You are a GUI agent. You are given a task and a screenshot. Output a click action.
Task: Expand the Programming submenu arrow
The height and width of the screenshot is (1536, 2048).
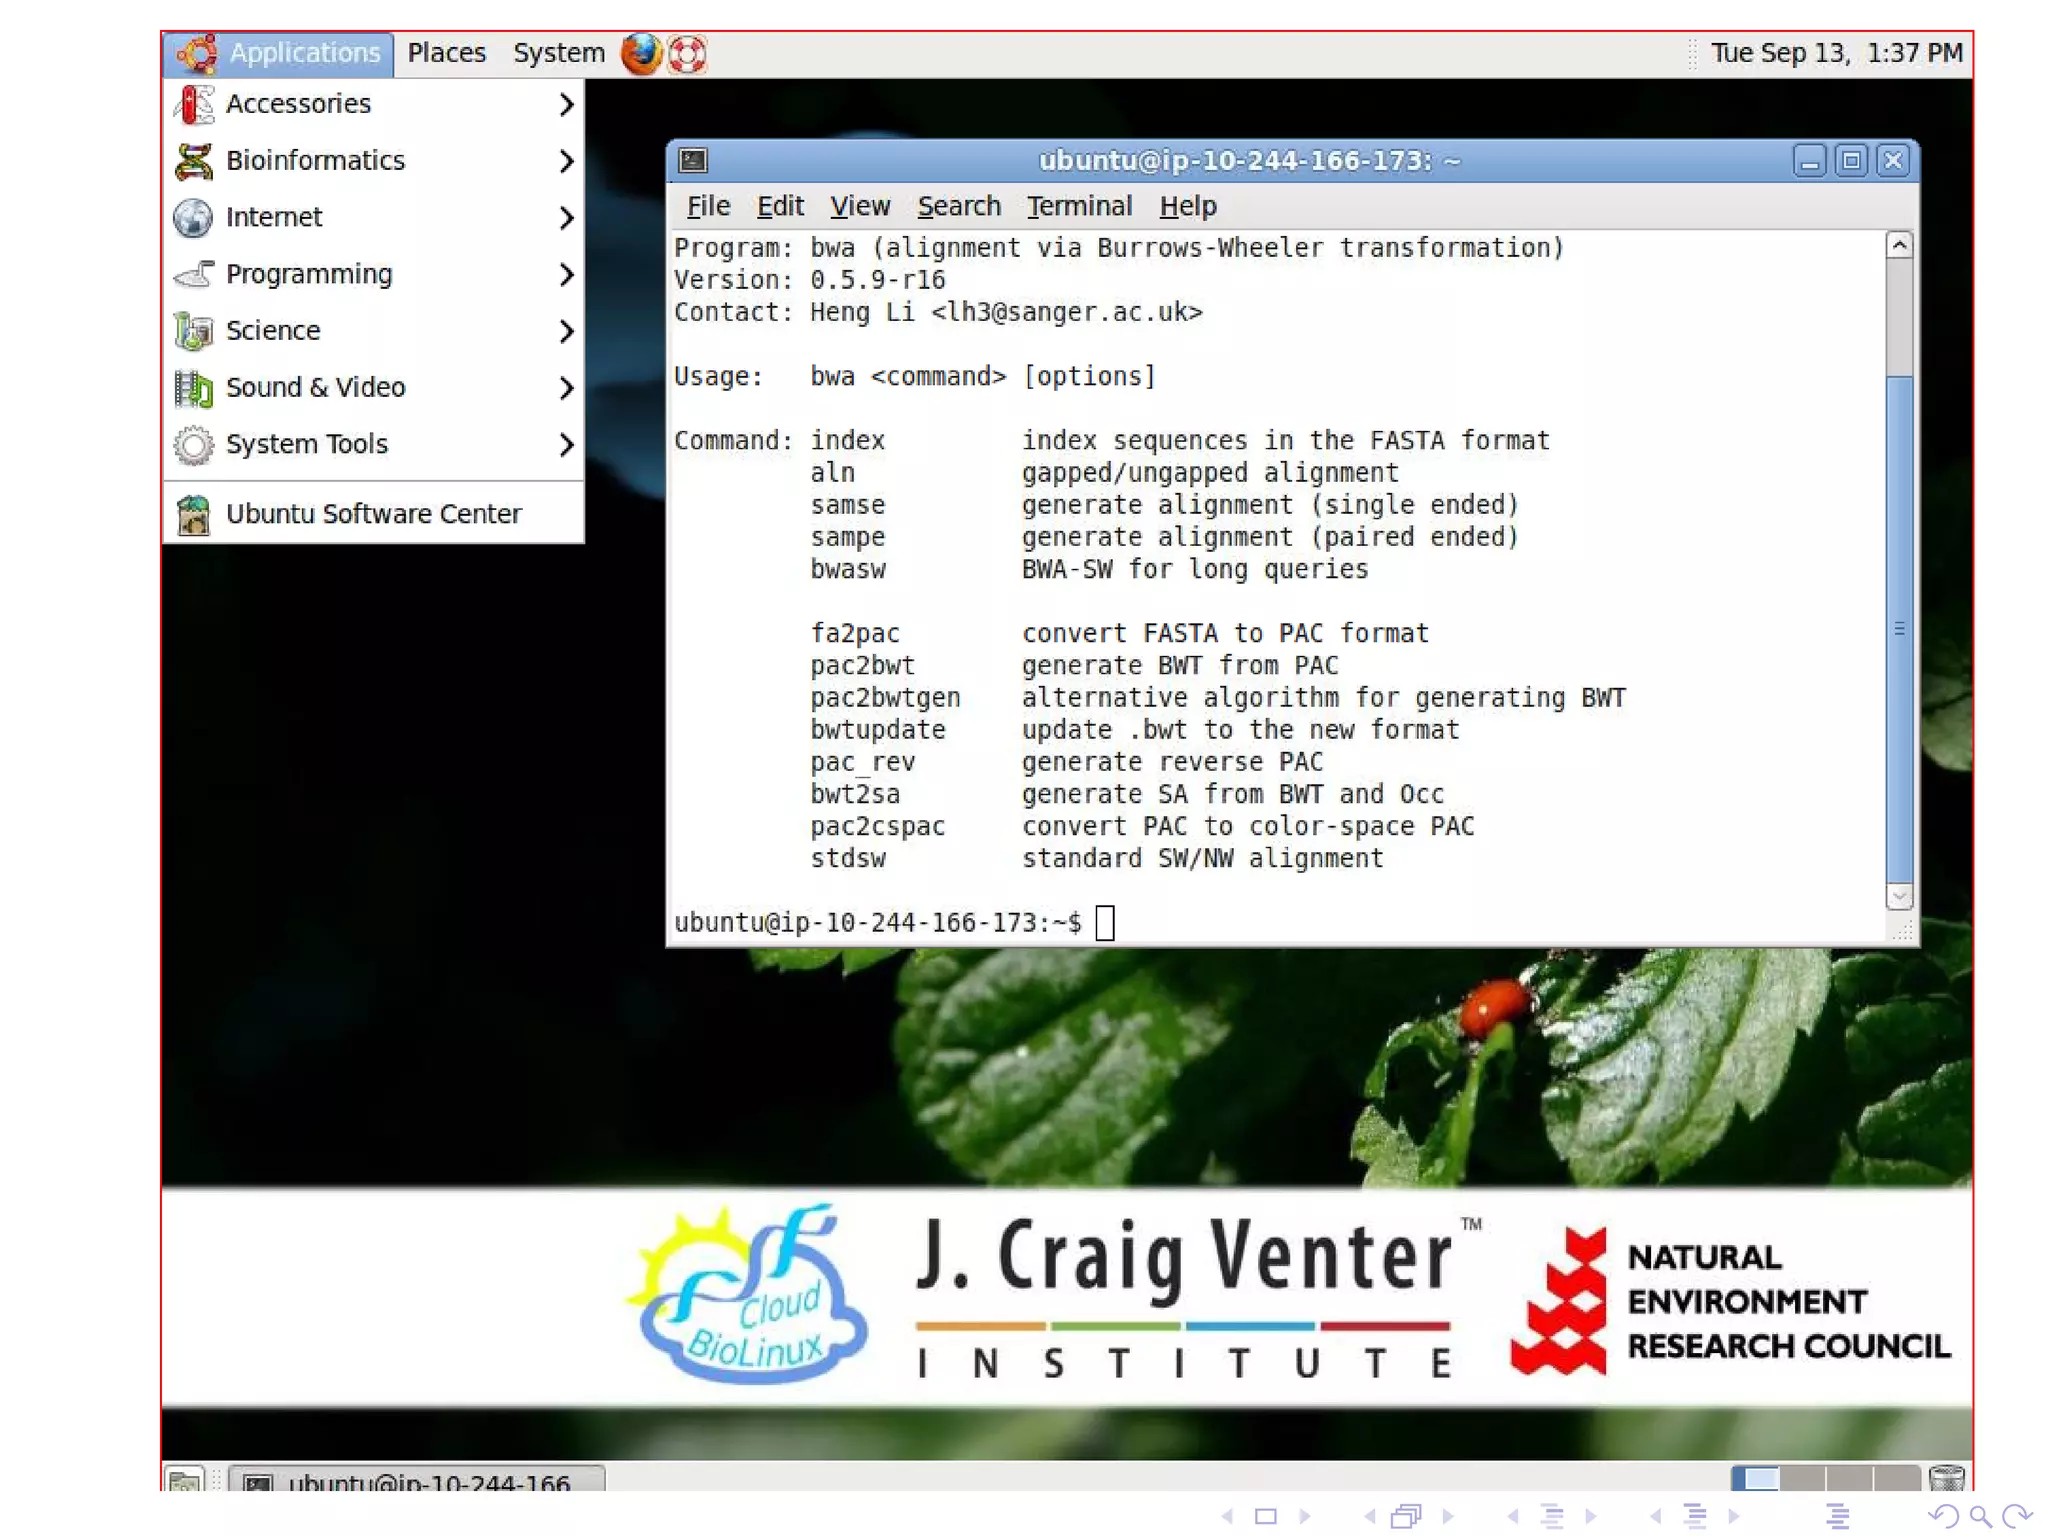click(x=566, y=274)
